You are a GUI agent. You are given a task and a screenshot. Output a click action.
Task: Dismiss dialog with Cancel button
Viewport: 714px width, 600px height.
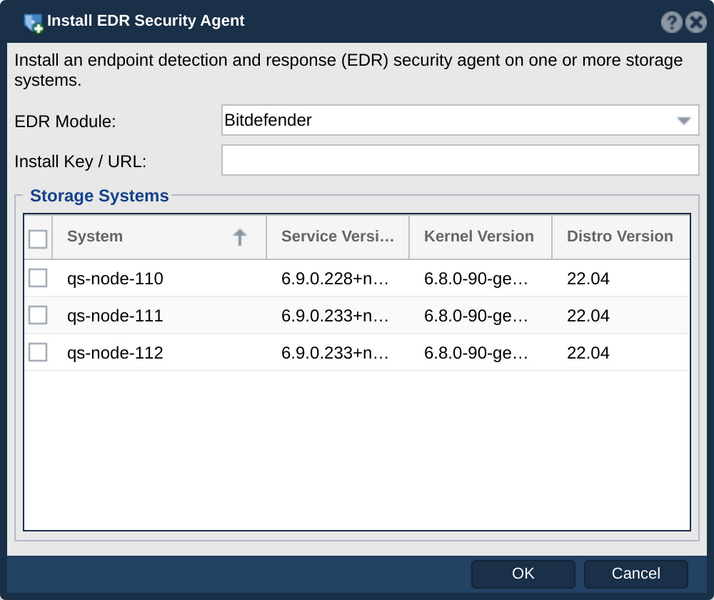(636, 574)
